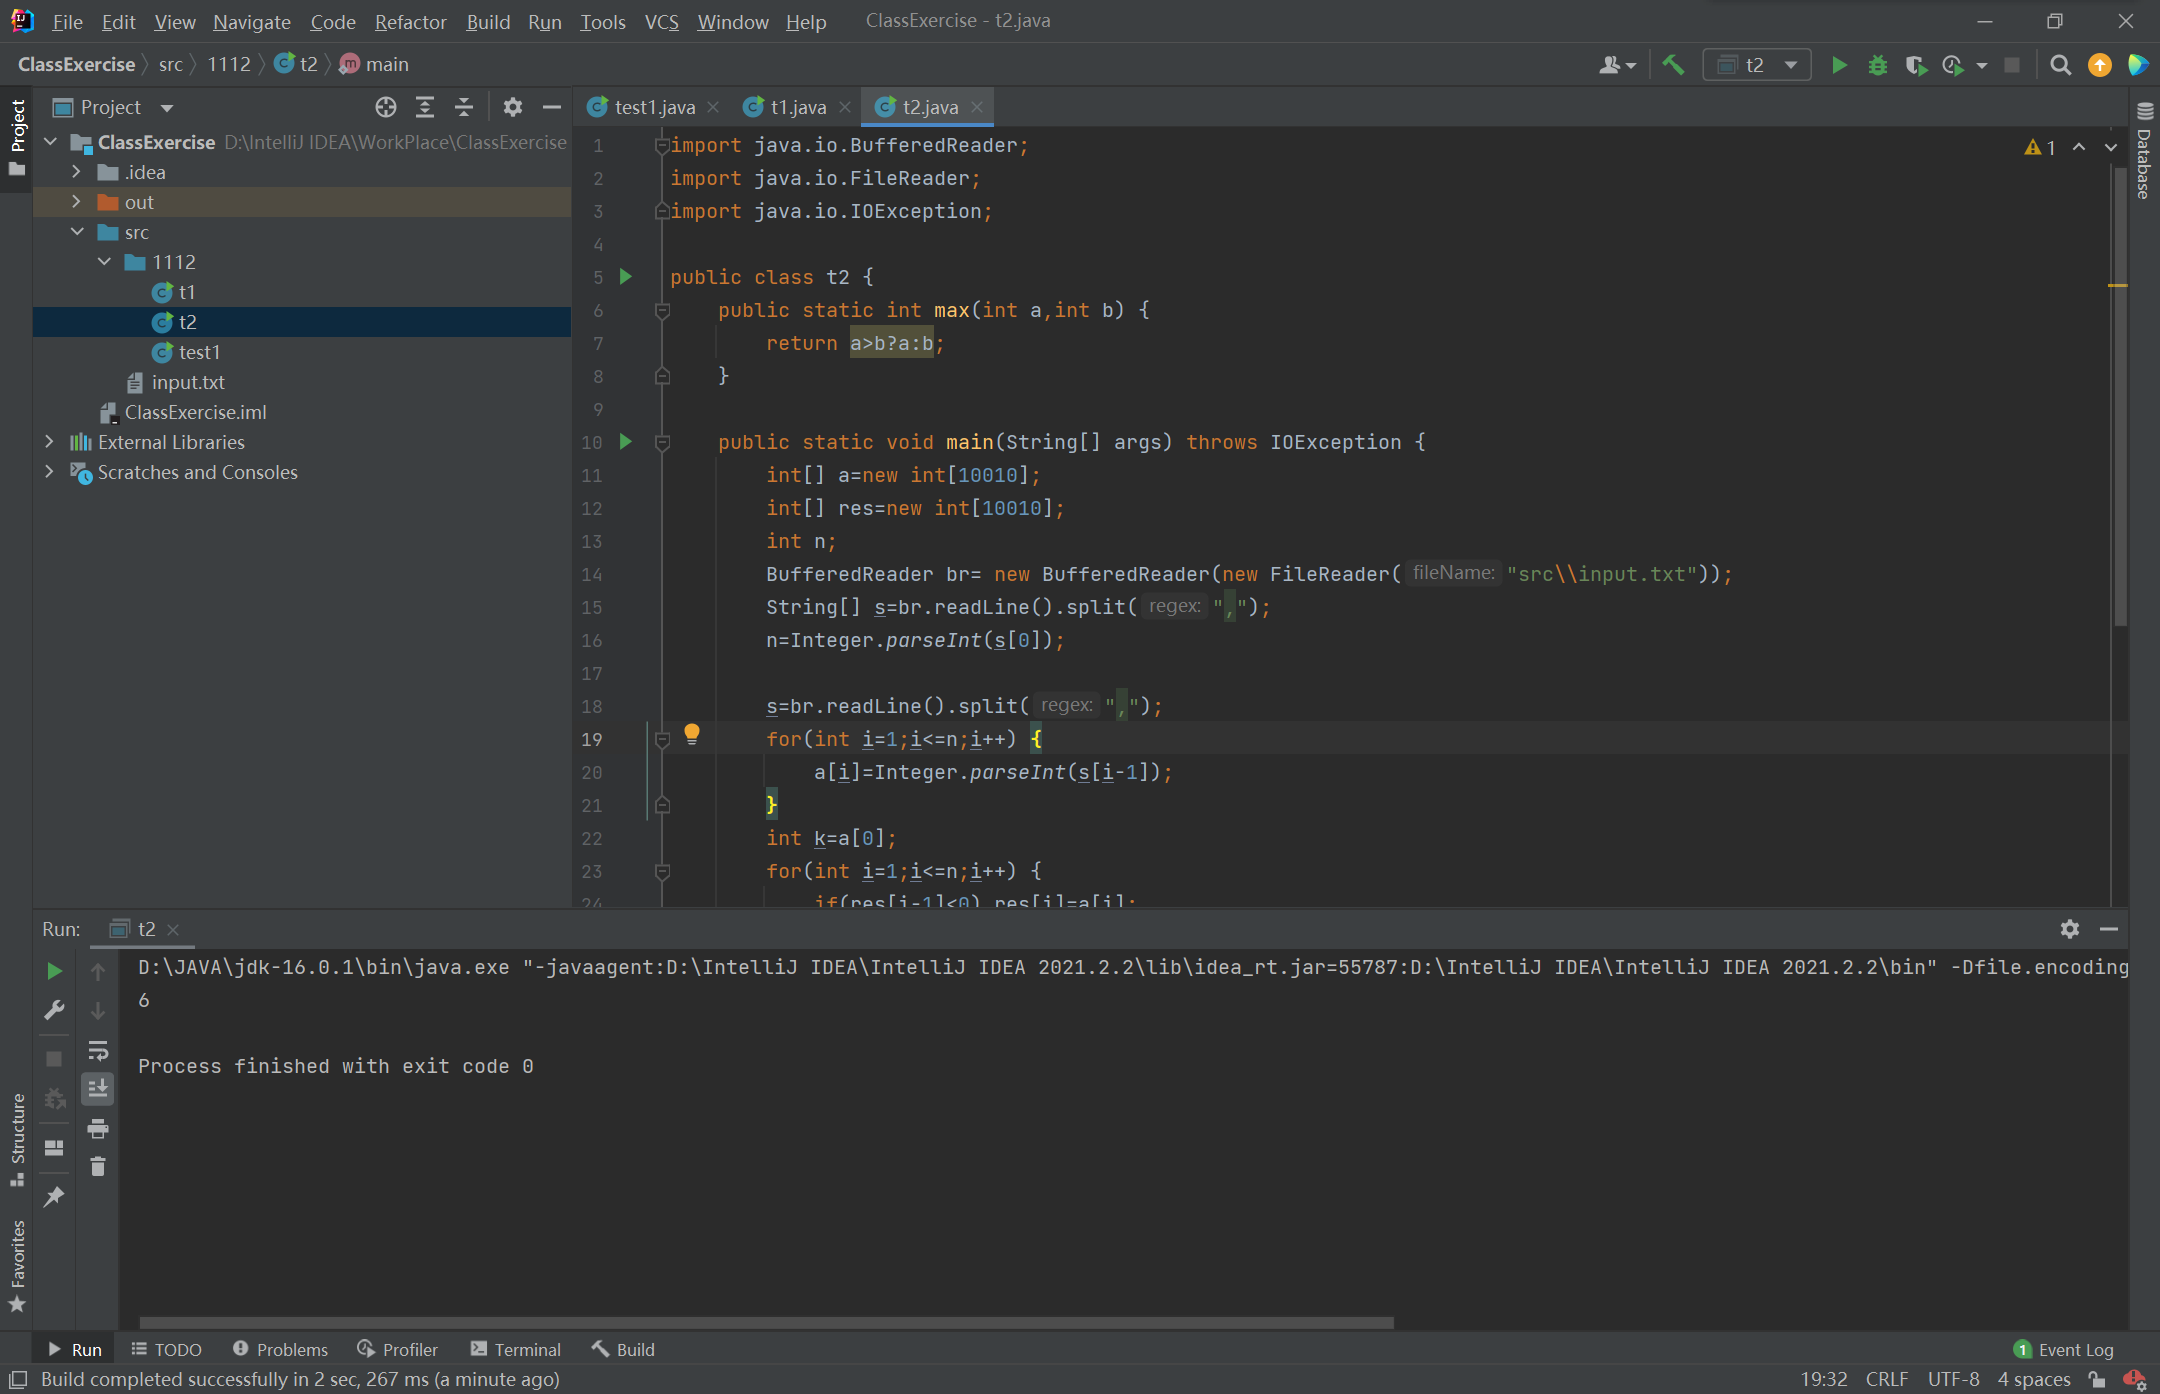2160x1394 pixels.
Task: Toggle scroll to end in Run console
Action: pyautogui.click(x=98, y=1089)
